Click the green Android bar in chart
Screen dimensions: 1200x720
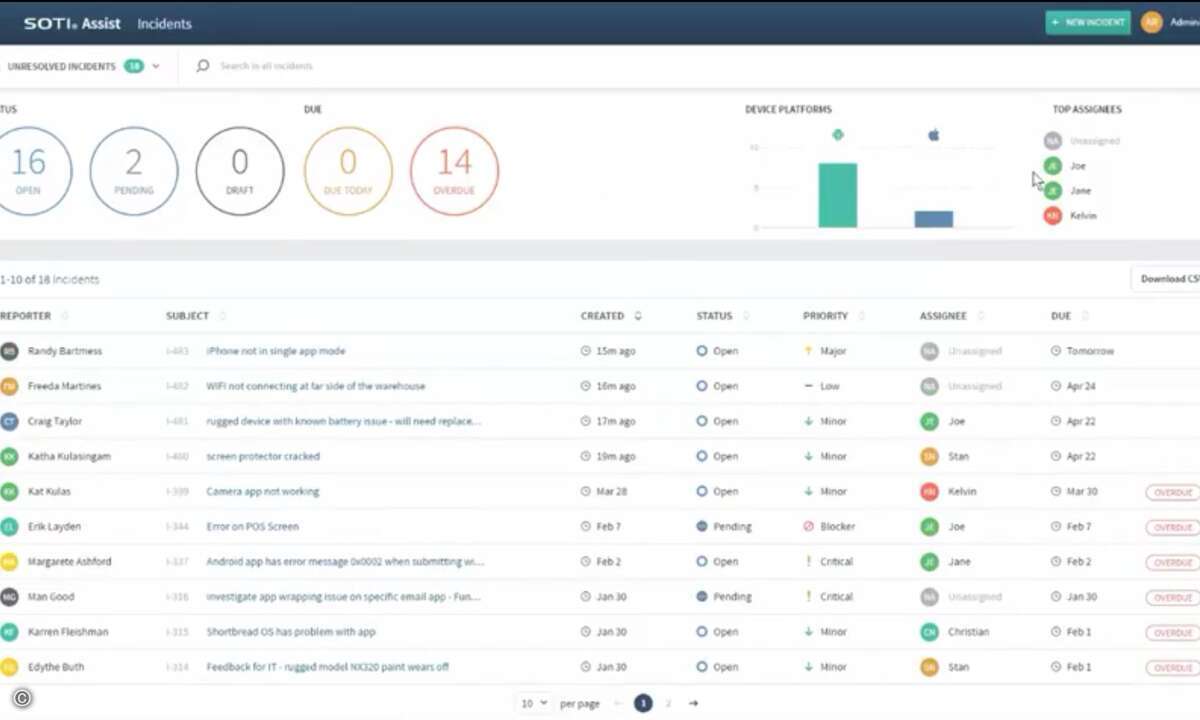coord(838,195)
